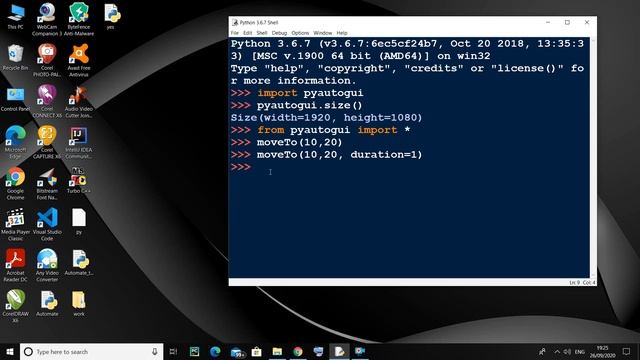Select the Media Player Classic icon
Viewport: 640px width, 360px height.
point(16,224)
